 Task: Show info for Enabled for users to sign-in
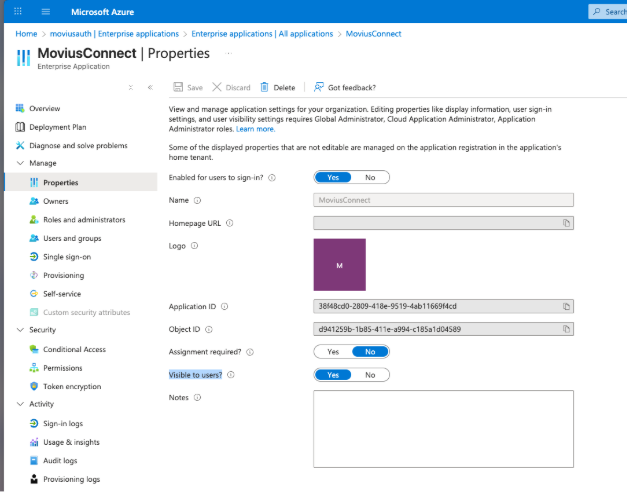(272, 178)
